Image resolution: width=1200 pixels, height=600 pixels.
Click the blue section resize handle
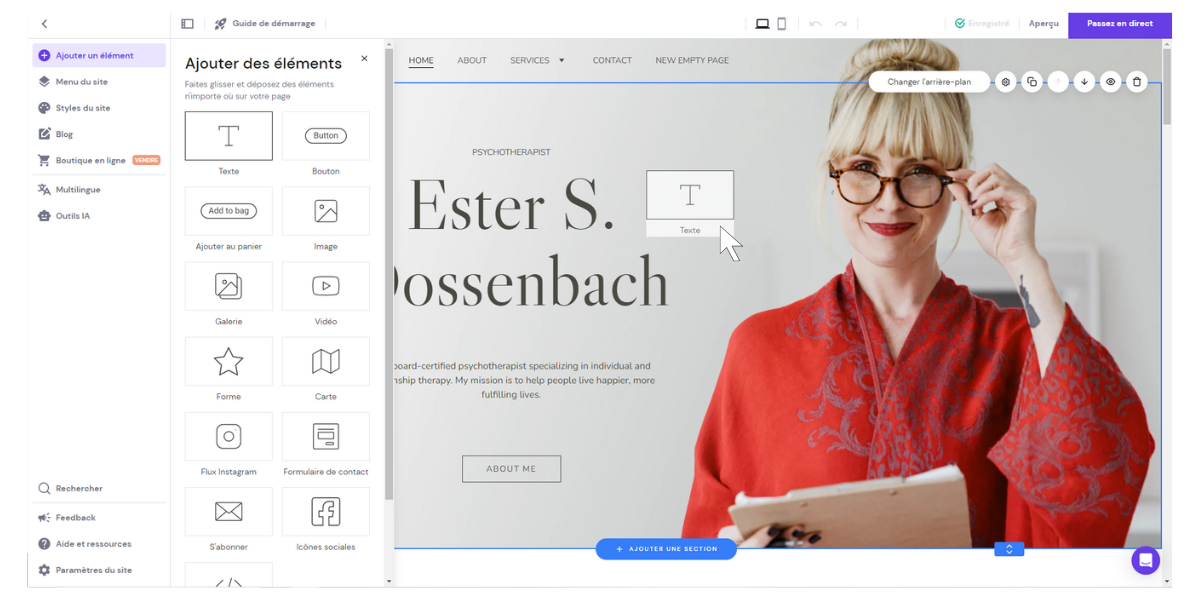[x=1009, y=549]
